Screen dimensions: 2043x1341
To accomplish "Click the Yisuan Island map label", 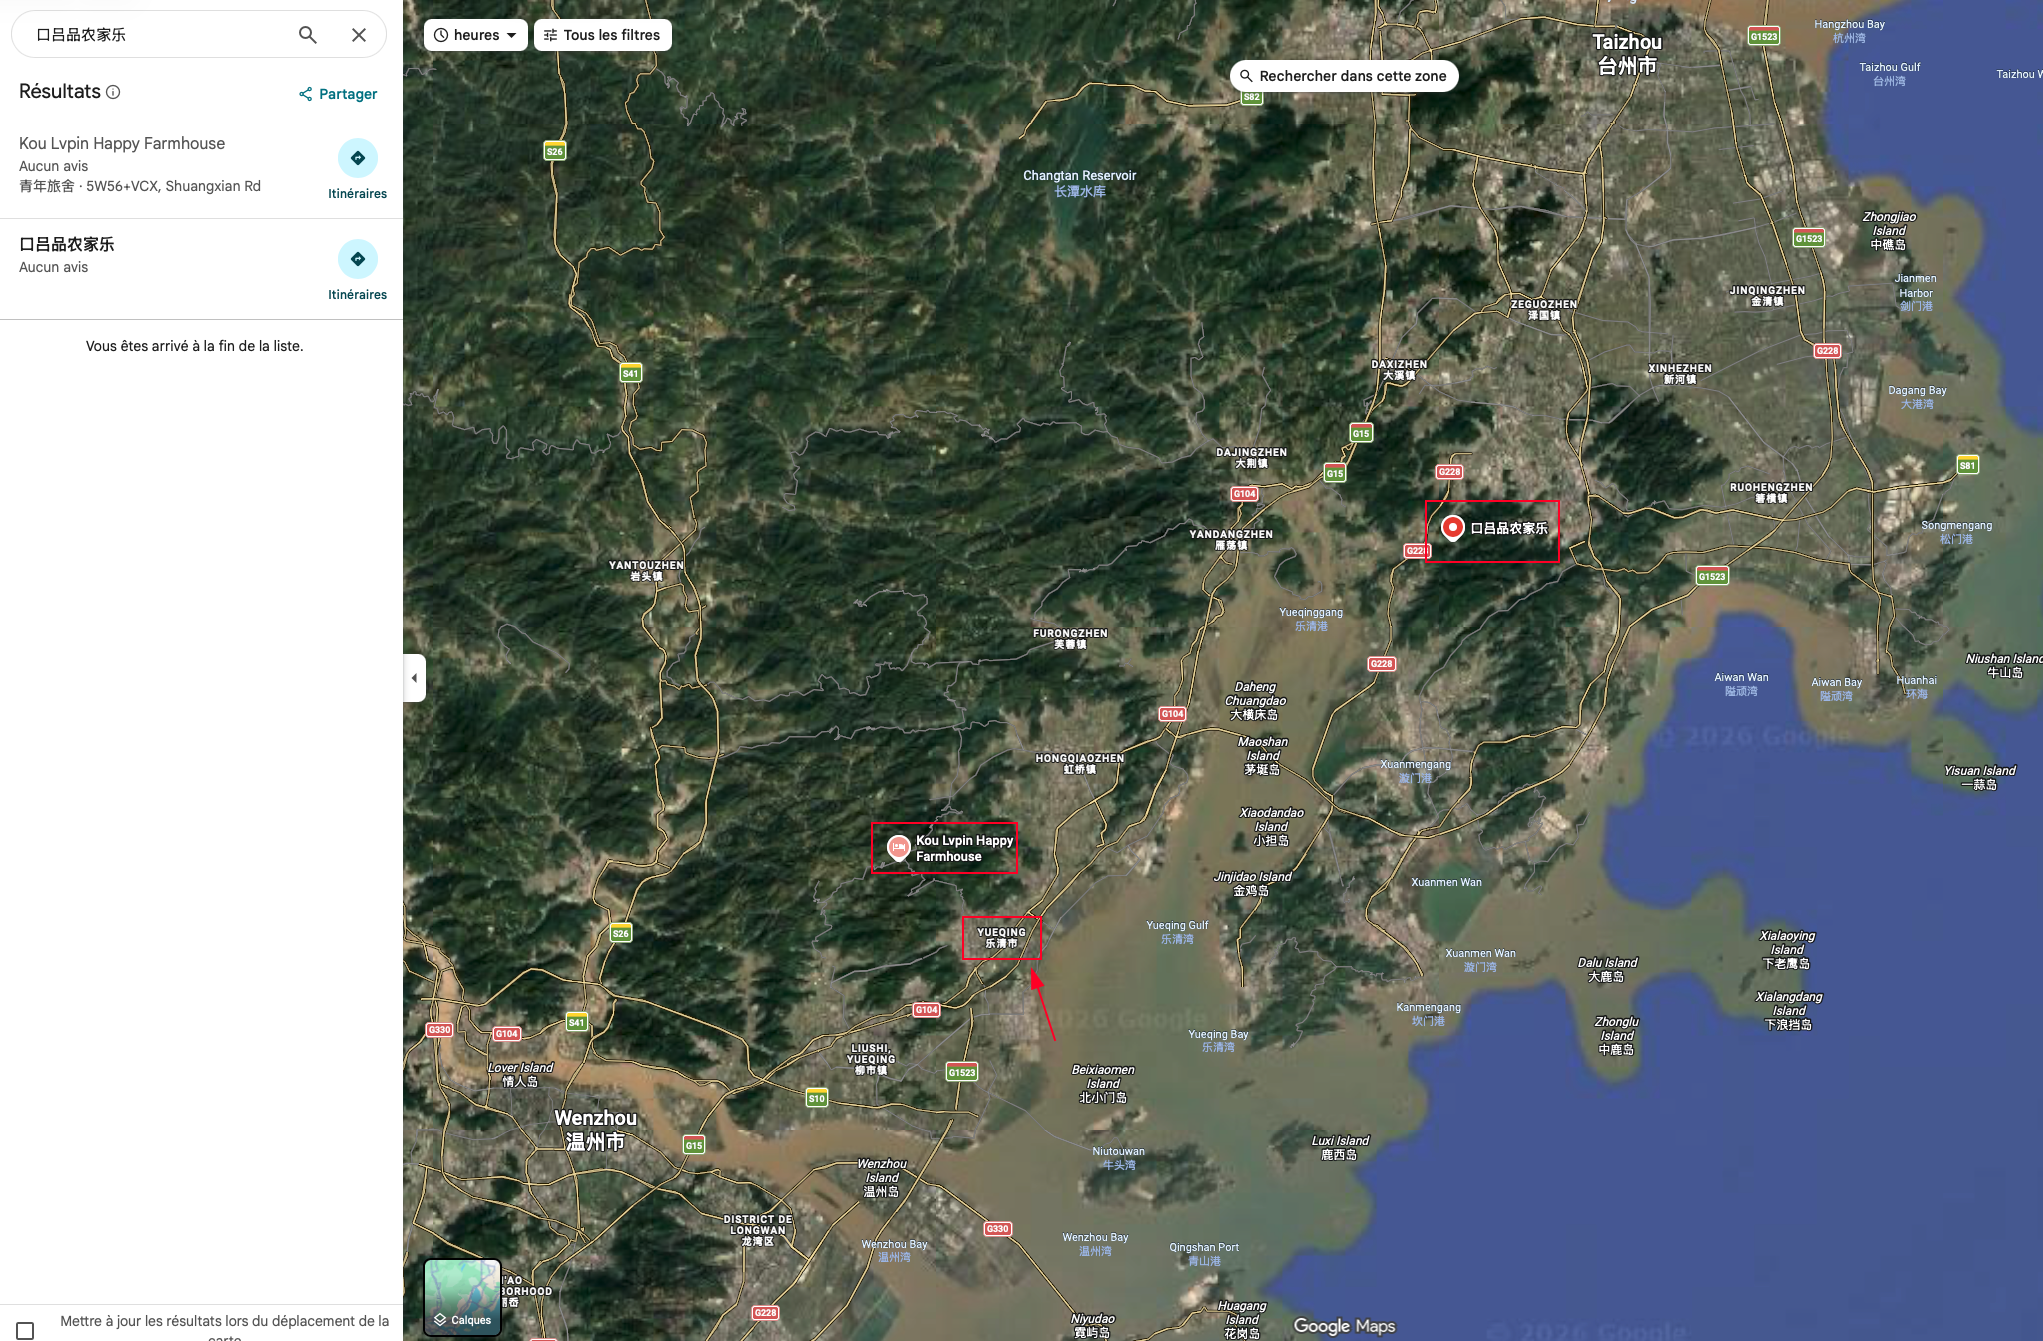I will (x=1979, y=778).
